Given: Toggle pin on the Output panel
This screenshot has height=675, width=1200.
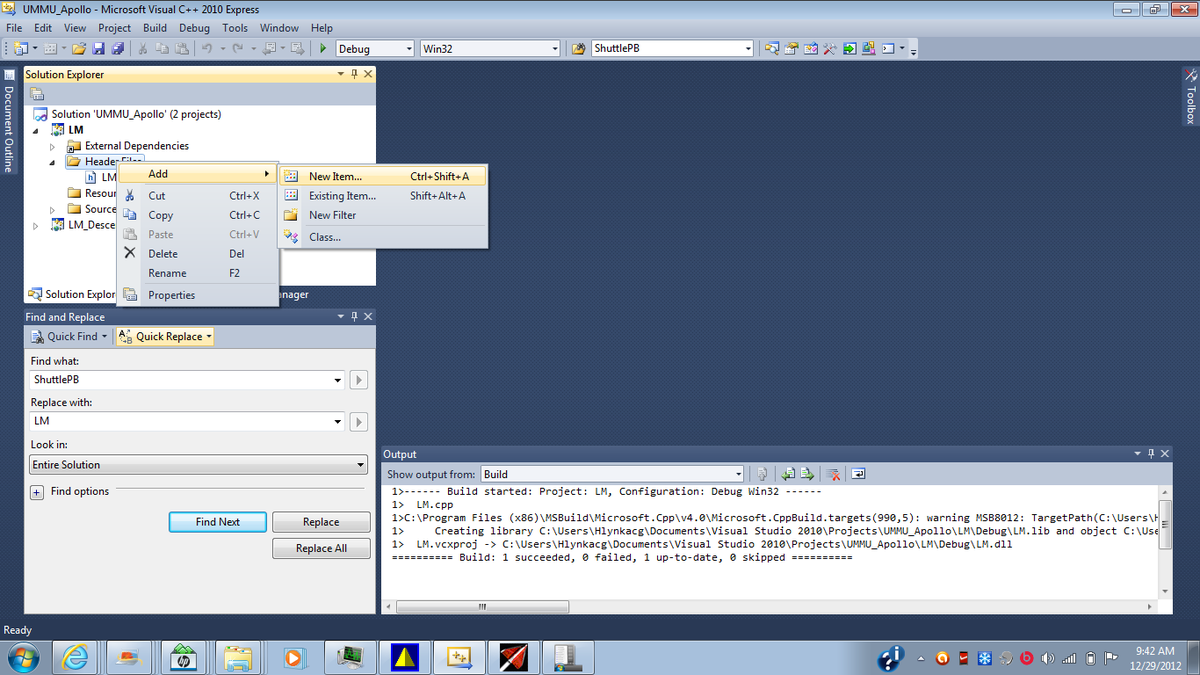Looking at the screenshot, I should tap(1150, 453).
